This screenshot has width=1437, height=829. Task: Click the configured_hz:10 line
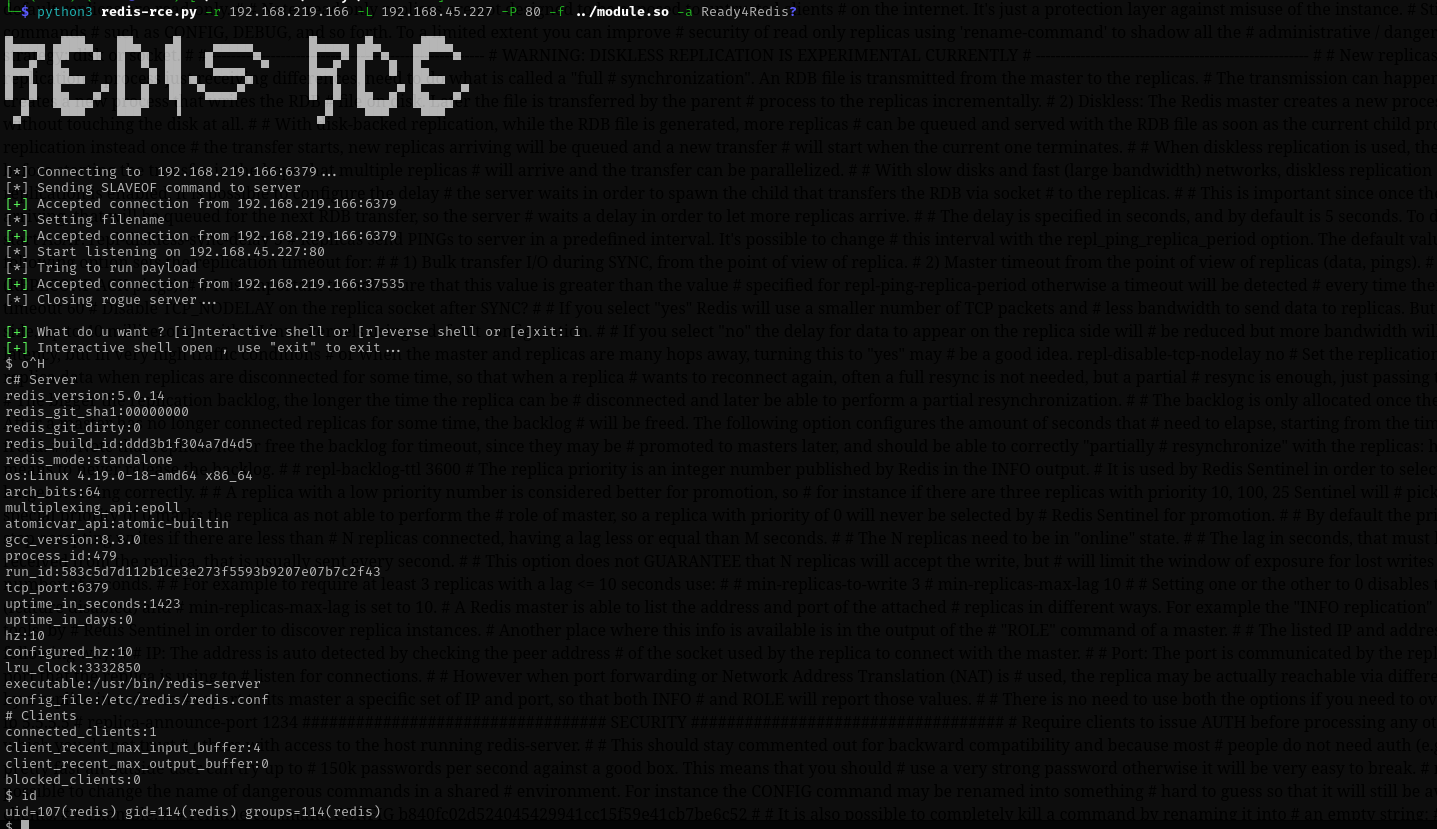click(69, 652)
